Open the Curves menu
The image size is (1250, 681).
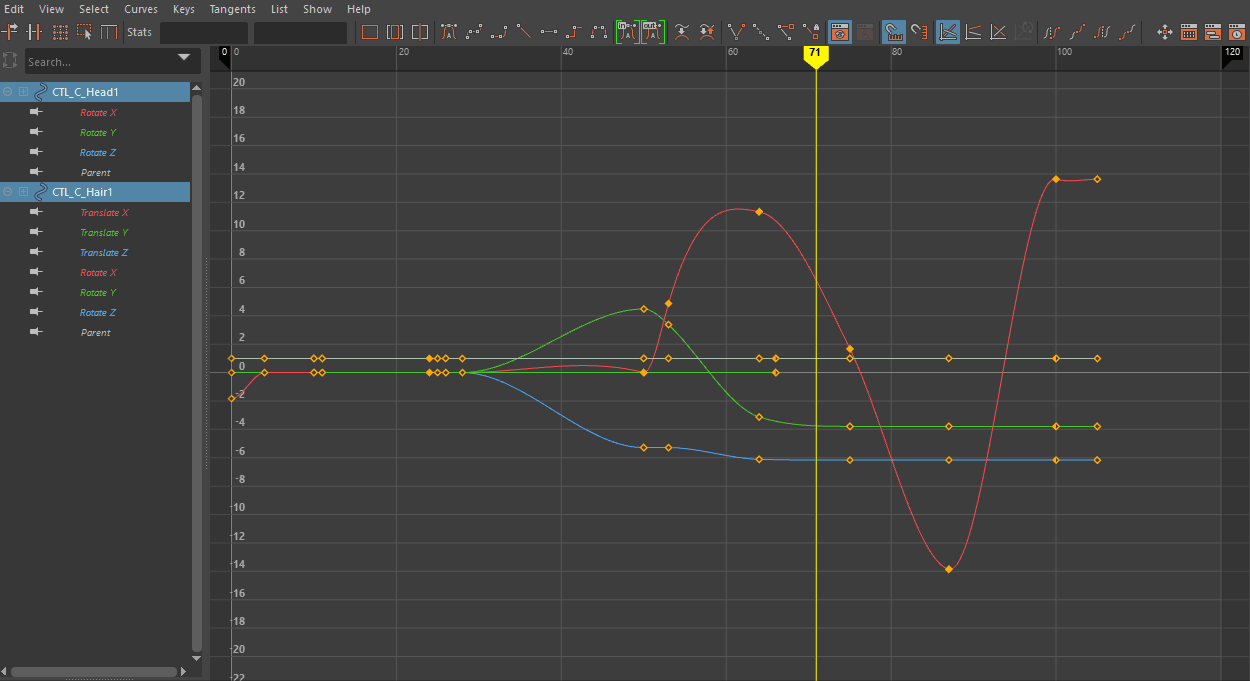click(141, 9)
